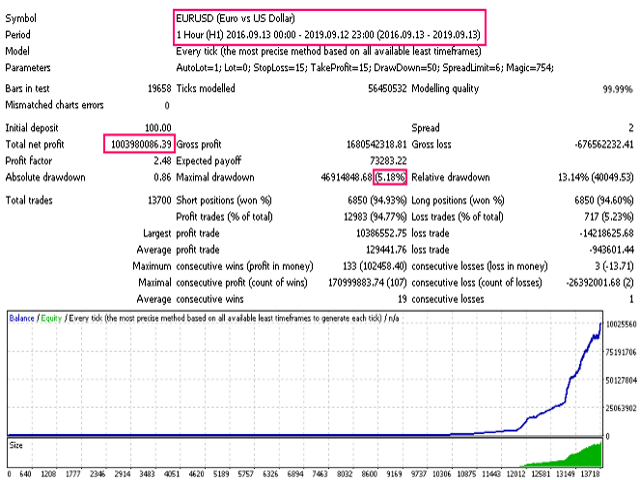
Task: Select the AutoLot parameters line
Action: (364, 68)
